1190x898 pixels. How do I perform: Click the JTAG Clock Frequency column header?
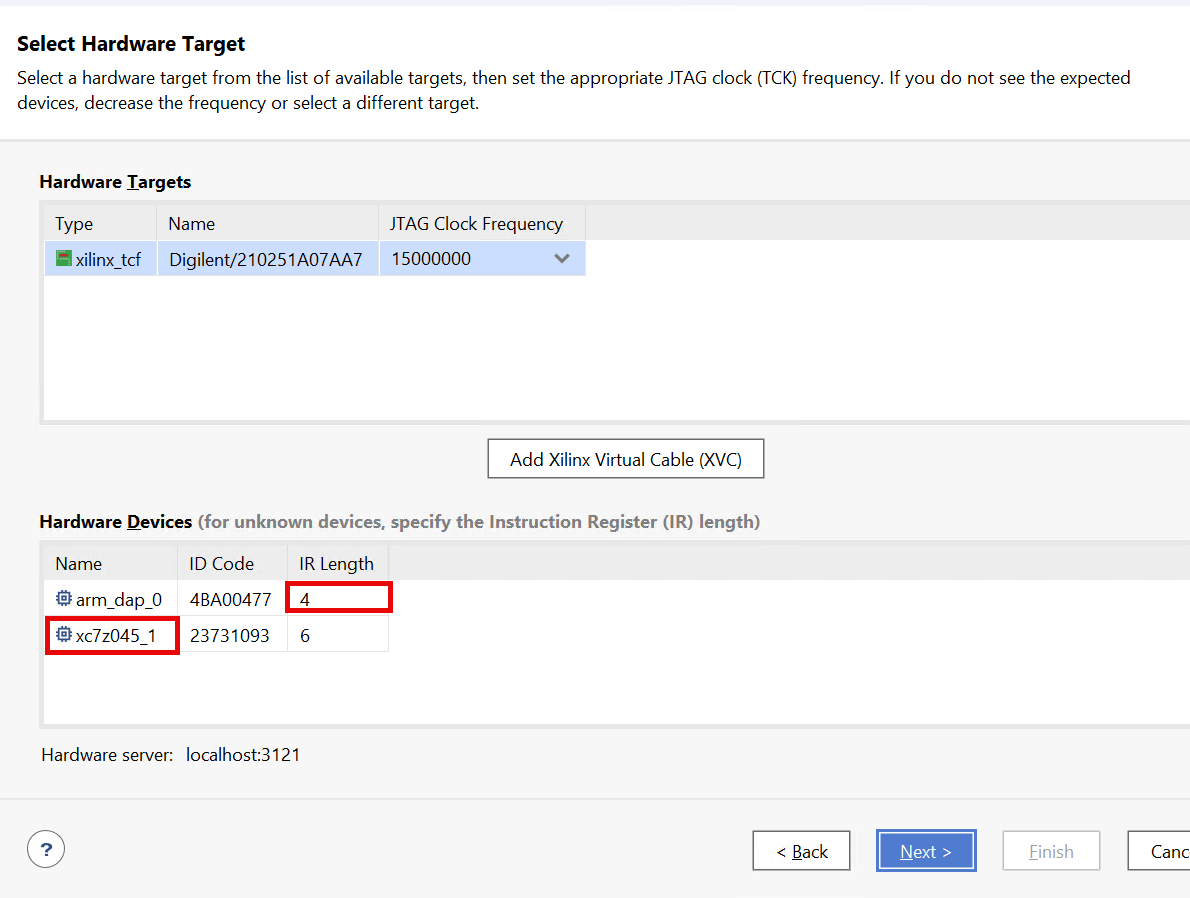point(481,224)
